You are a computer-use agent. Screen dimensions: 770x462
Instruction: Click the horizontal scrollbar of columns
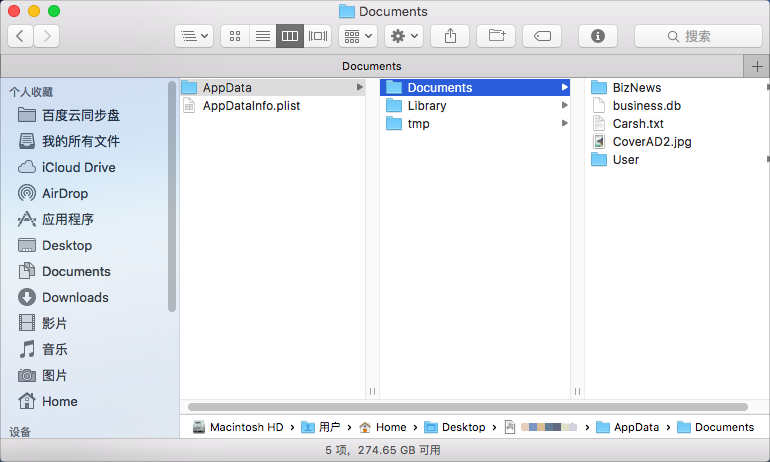[468, 407]
